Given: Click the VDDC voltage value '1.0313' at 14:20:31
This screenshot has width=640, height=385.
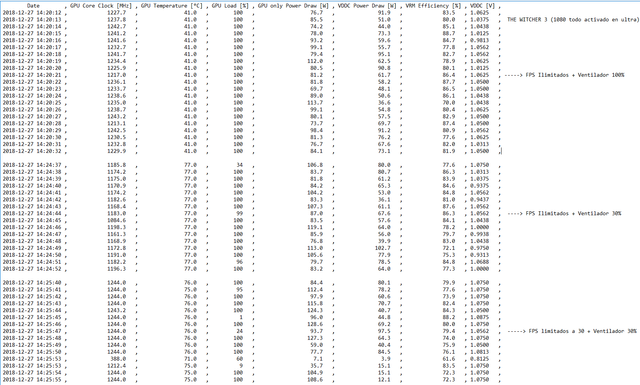Looking at the screenshot, I should tap(480, 144).
